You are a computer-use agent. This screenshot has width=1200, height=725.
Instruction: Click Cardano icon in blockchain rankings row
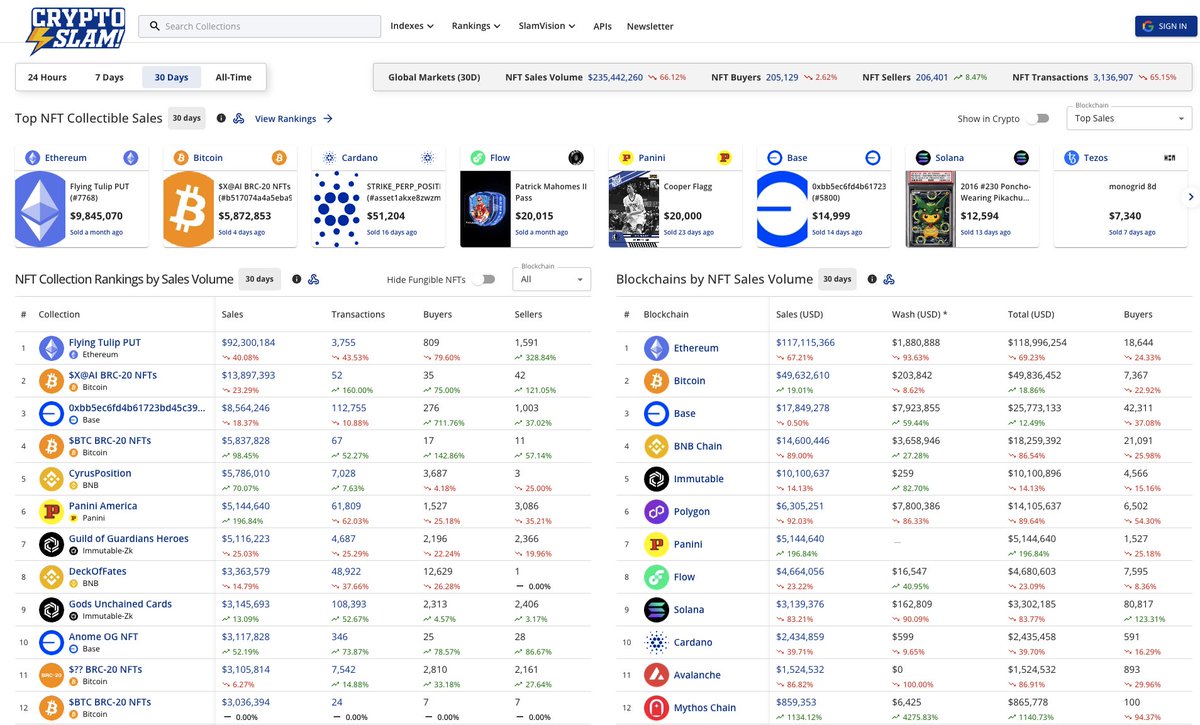tap(656, 642)
